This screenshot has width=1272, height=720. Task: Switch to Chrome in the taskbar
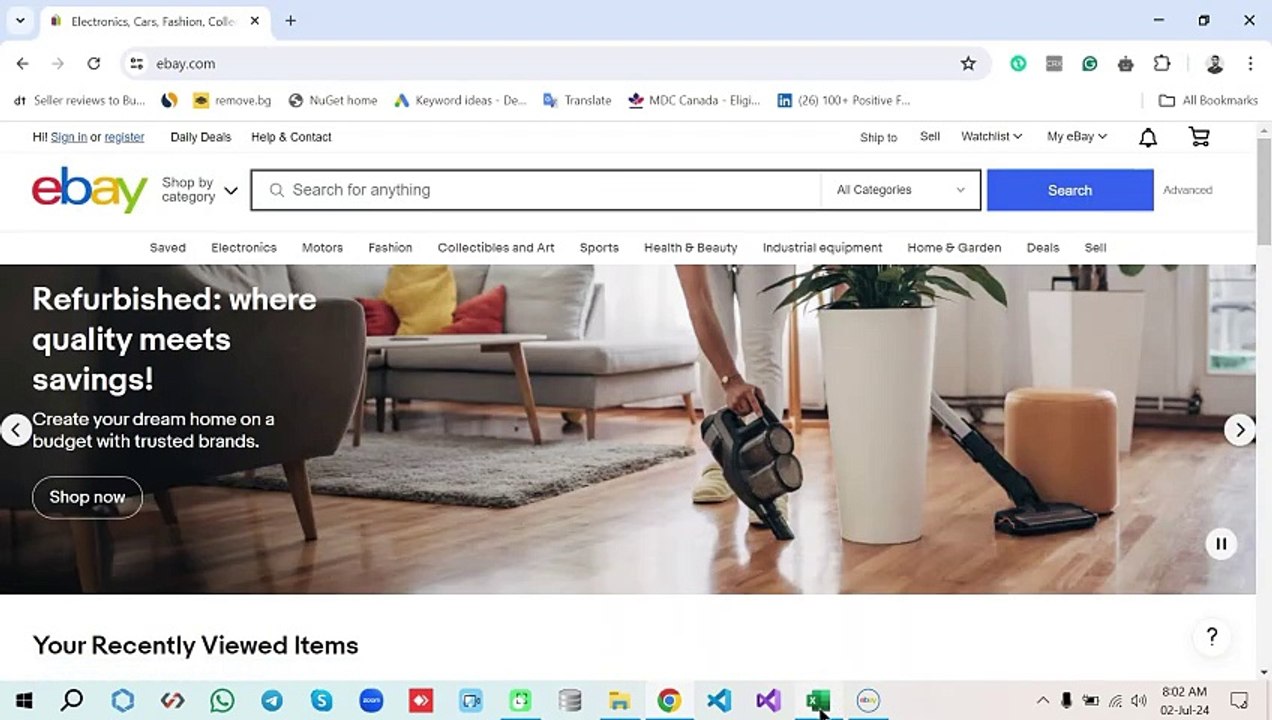point(669,700)
